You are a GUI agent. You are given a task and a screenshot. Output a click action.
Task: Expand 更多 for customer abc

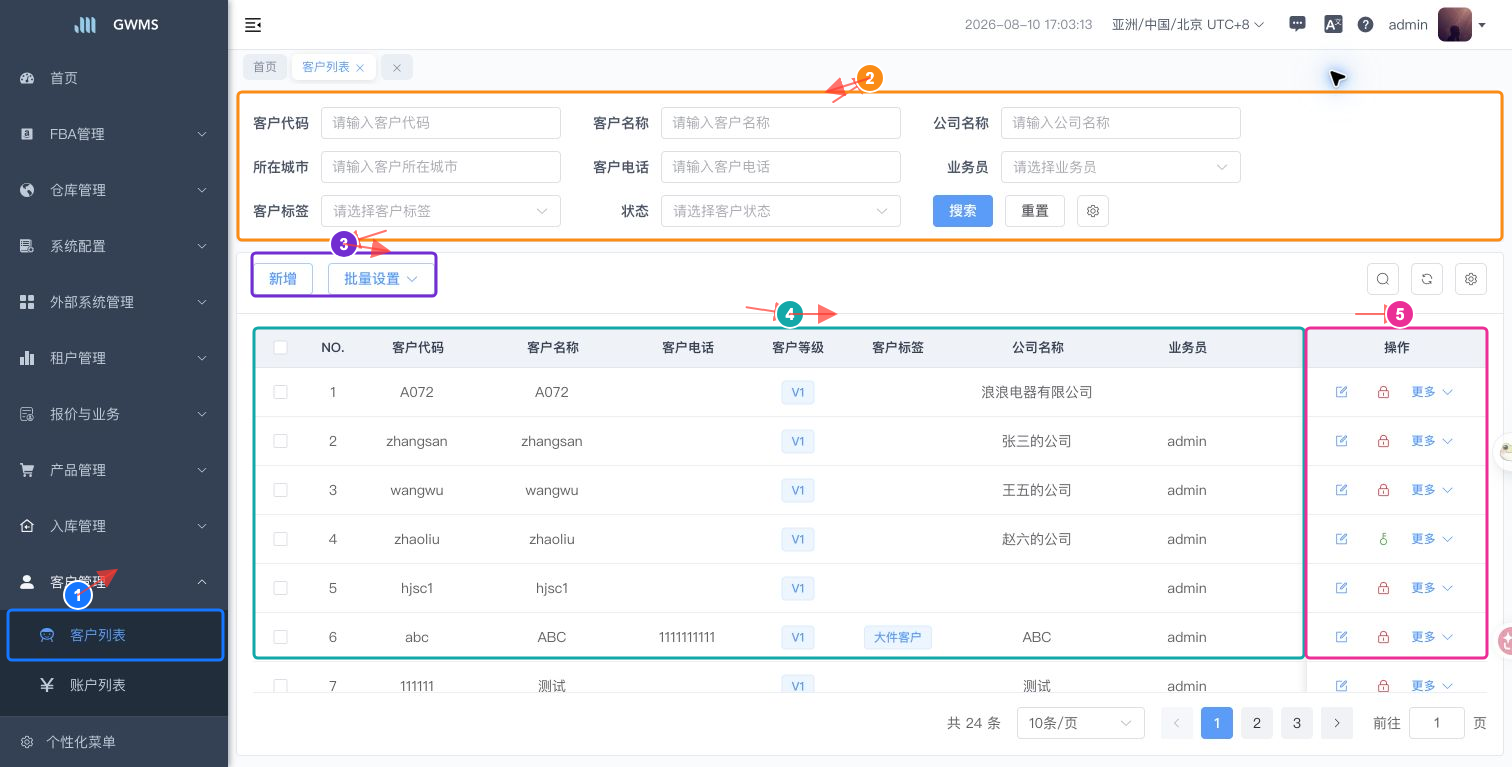[x=1431, y=637]
